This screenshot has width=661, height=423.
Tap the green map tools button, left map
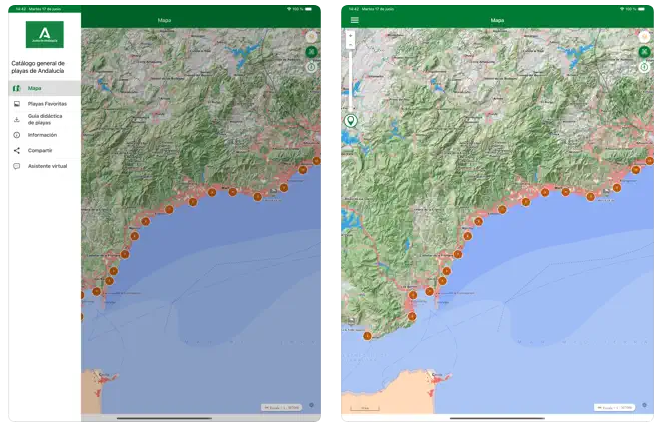[311, 52]
